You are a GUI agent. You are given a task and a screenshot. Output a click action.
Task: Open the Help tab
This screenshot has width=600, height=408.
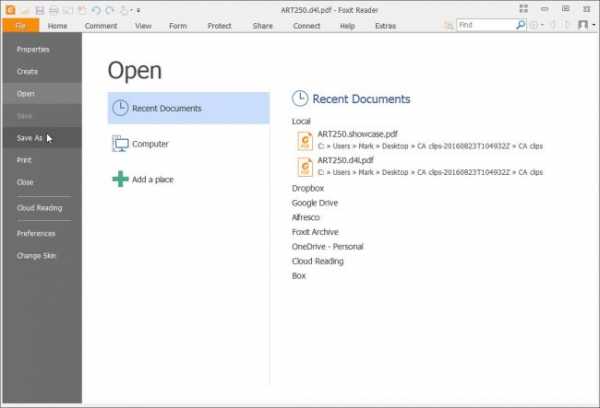347,26
